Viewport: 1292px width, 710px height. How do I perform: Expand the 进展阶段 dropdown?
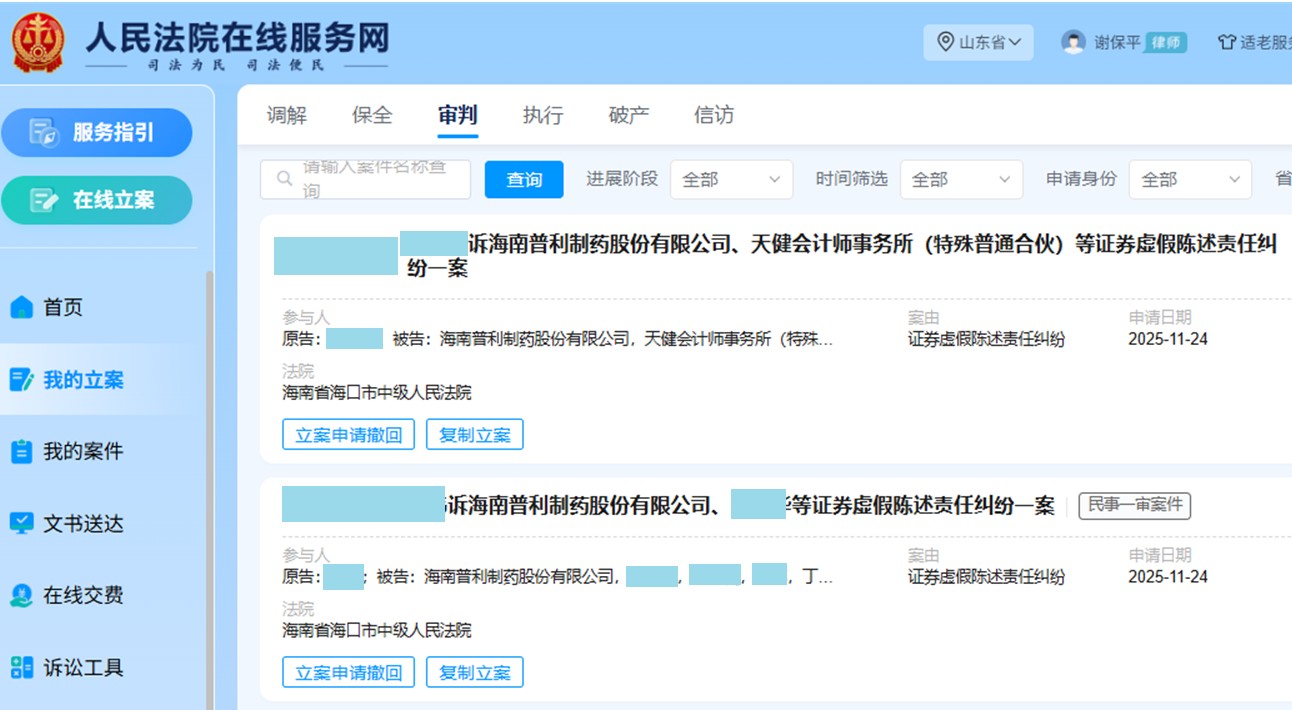(731, 180)
